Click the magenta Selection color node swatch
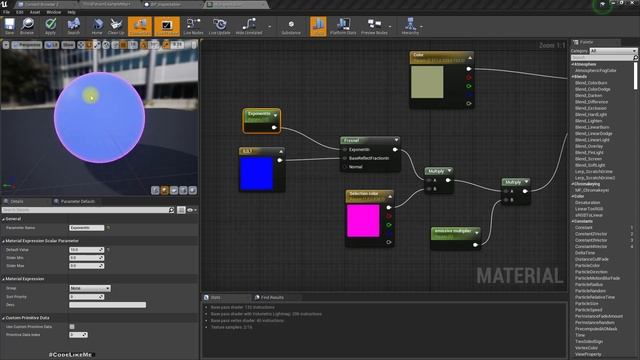Screen dimensions: 640x360 click(x=363, y=221)
